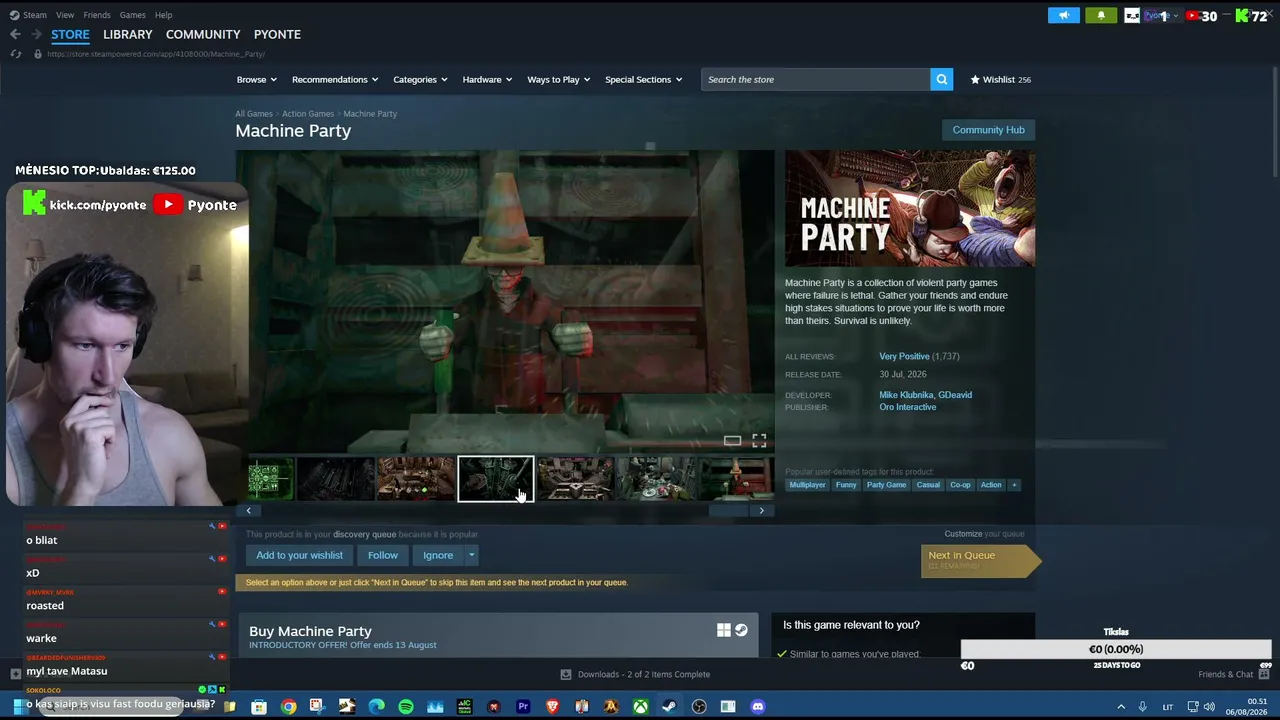This screenshot has width=1280, height=720.
Task: Click the All Games breadcrumb
Action: coord(254,114)
